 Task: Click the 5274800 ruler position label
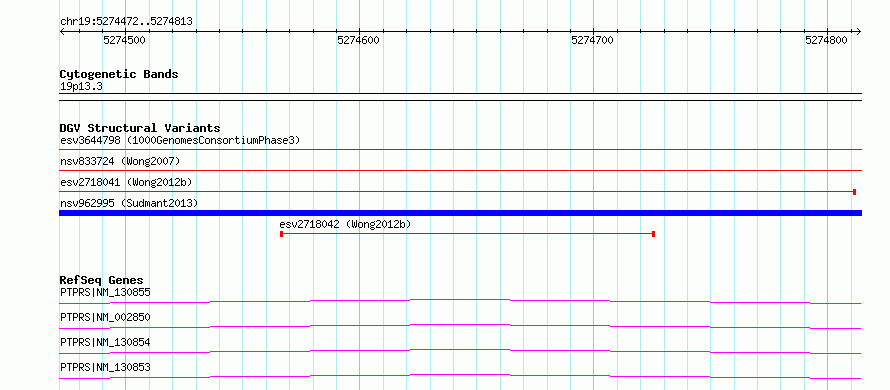point(826,40)
